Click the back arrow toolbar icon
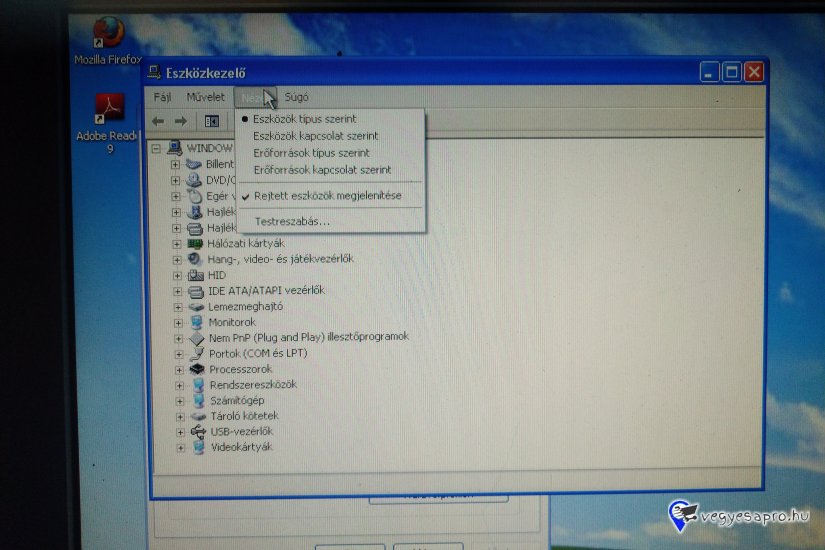 coord(158,121)
